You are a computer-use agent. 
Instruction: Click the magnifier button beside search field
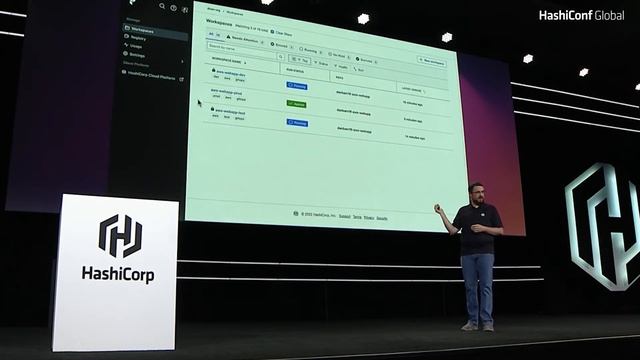[281, 57]
